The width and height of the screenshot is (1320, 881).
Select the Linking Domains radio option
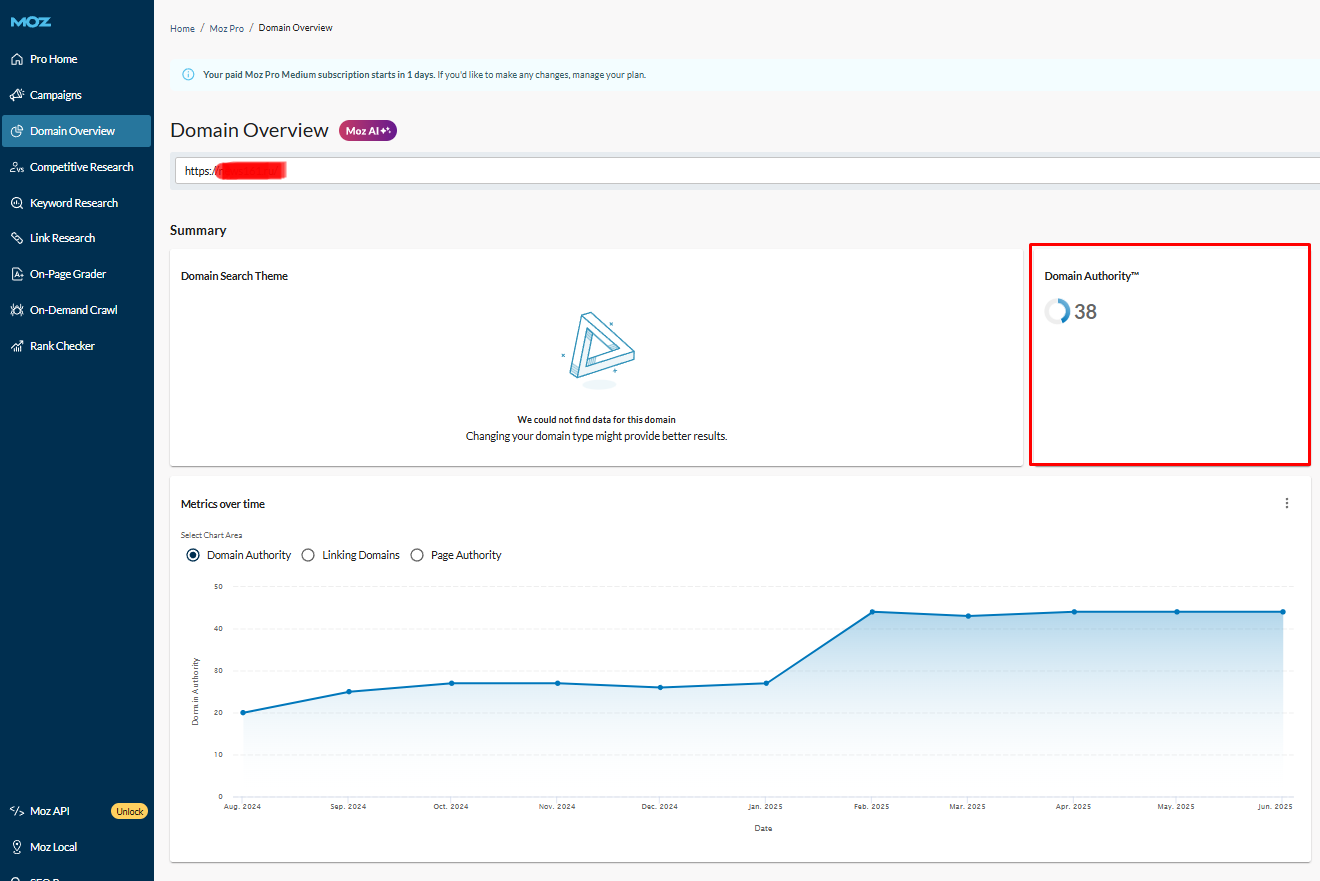(x=308, y=555)
